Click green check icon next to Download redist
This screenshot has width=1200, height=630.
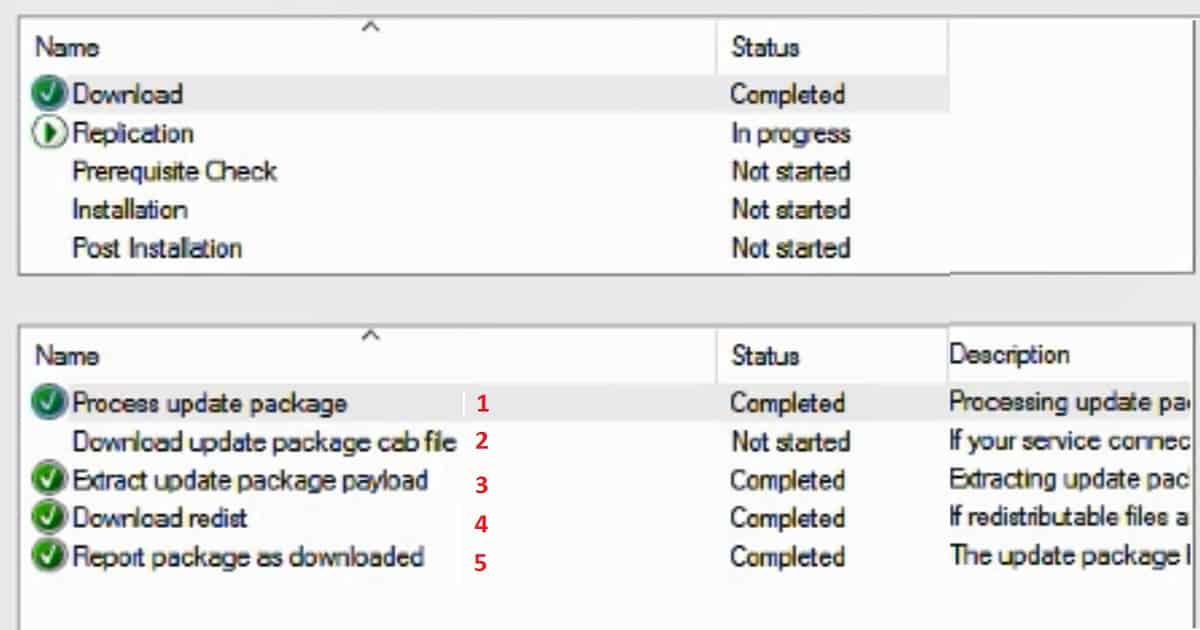coord(49,518)
